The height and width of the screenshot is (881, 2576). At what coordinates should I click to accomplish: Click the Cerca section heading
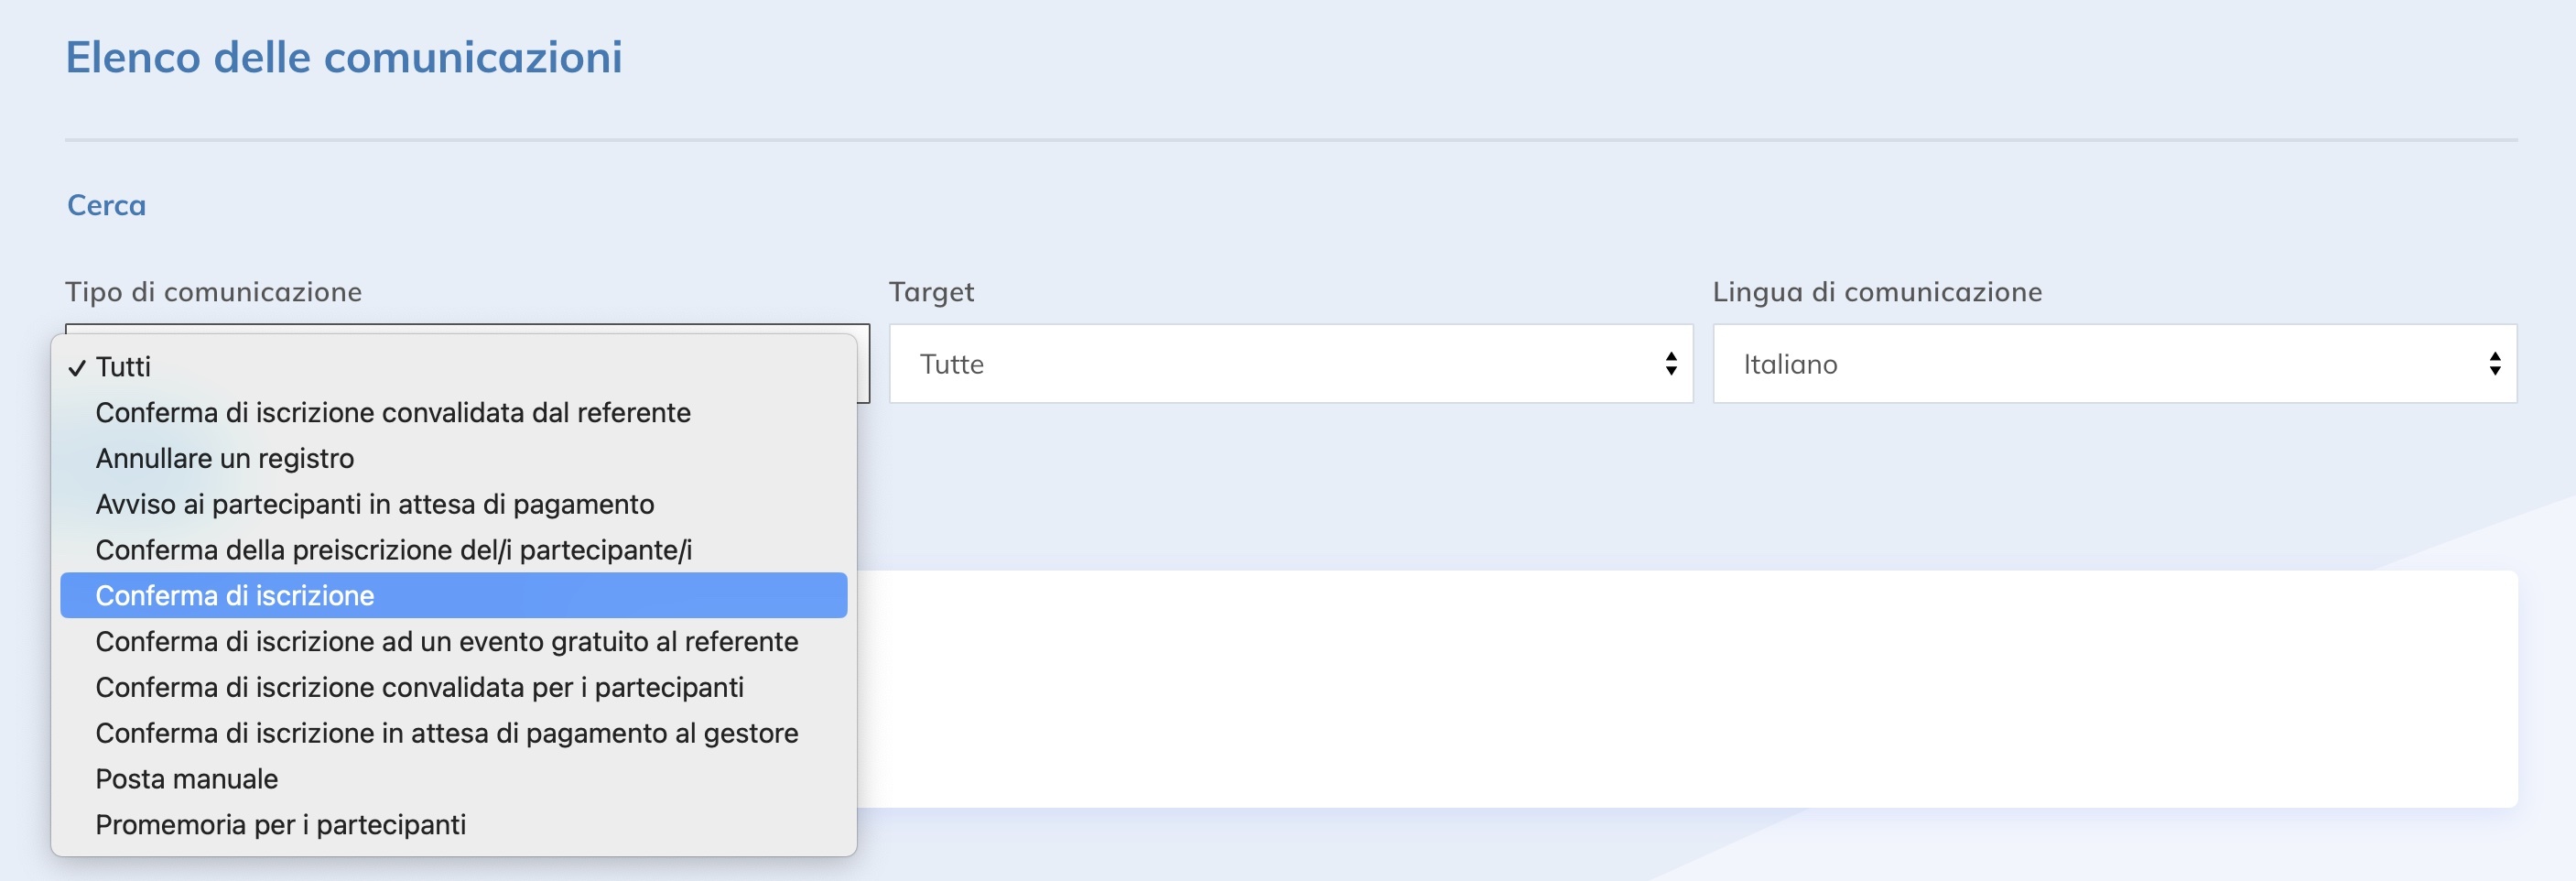pos(107,205)
